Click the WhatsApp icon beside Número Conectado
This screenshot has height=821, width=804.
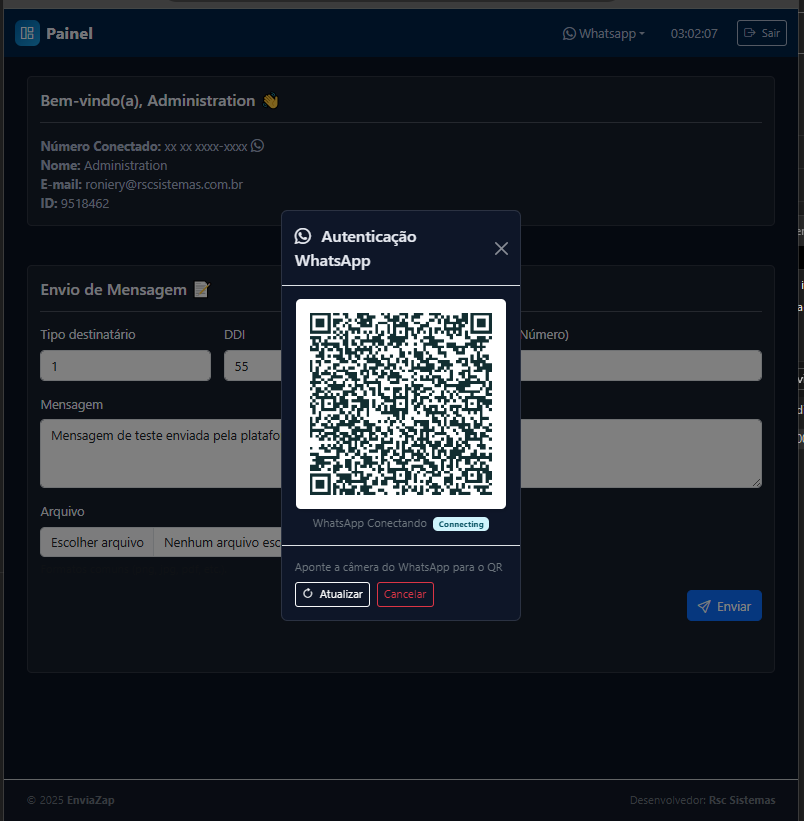pos(258,146)
